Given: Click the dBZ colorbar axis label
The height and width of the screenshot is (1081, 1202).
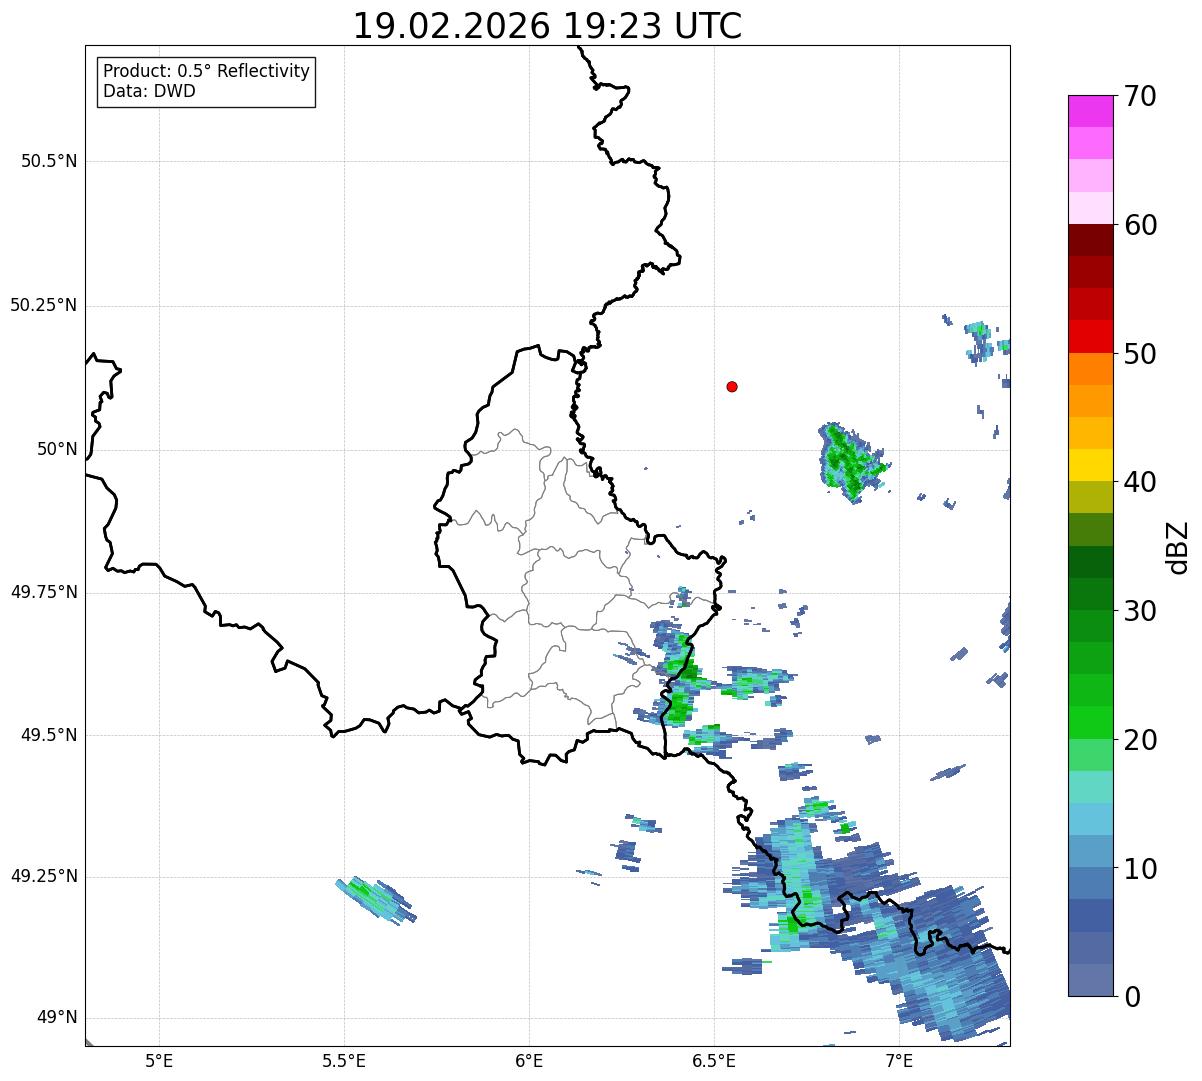Looking at the screenshot, I should [x=1178, y=546].
